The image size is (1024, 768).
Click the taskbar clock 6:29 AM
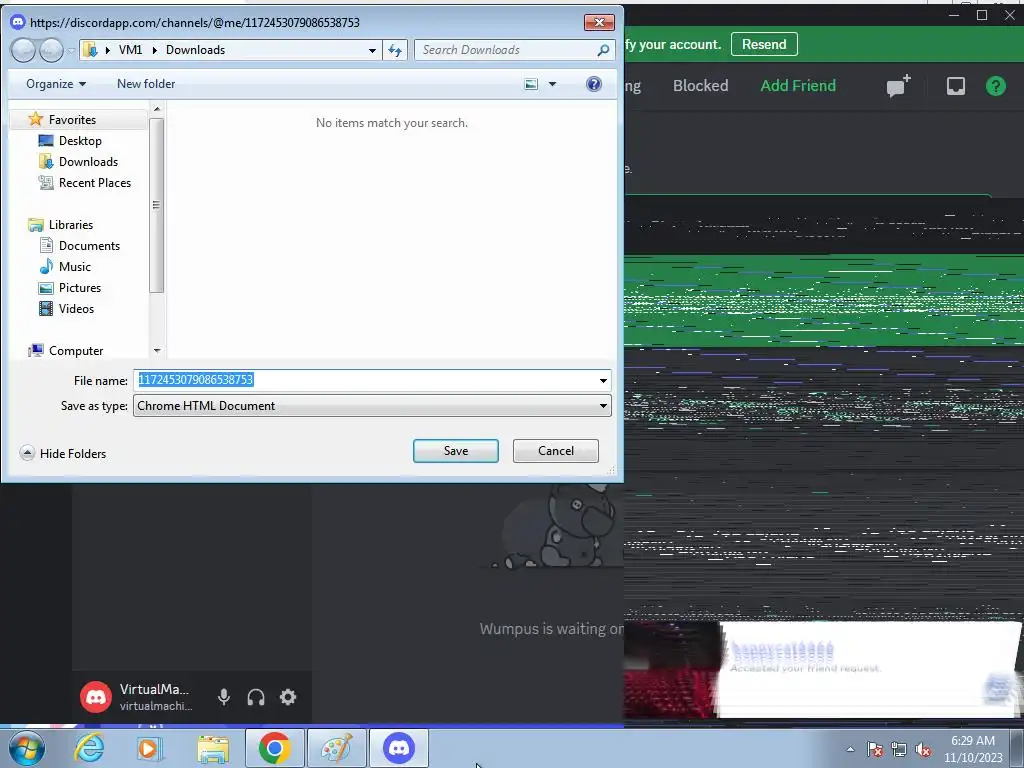(972, 749)
